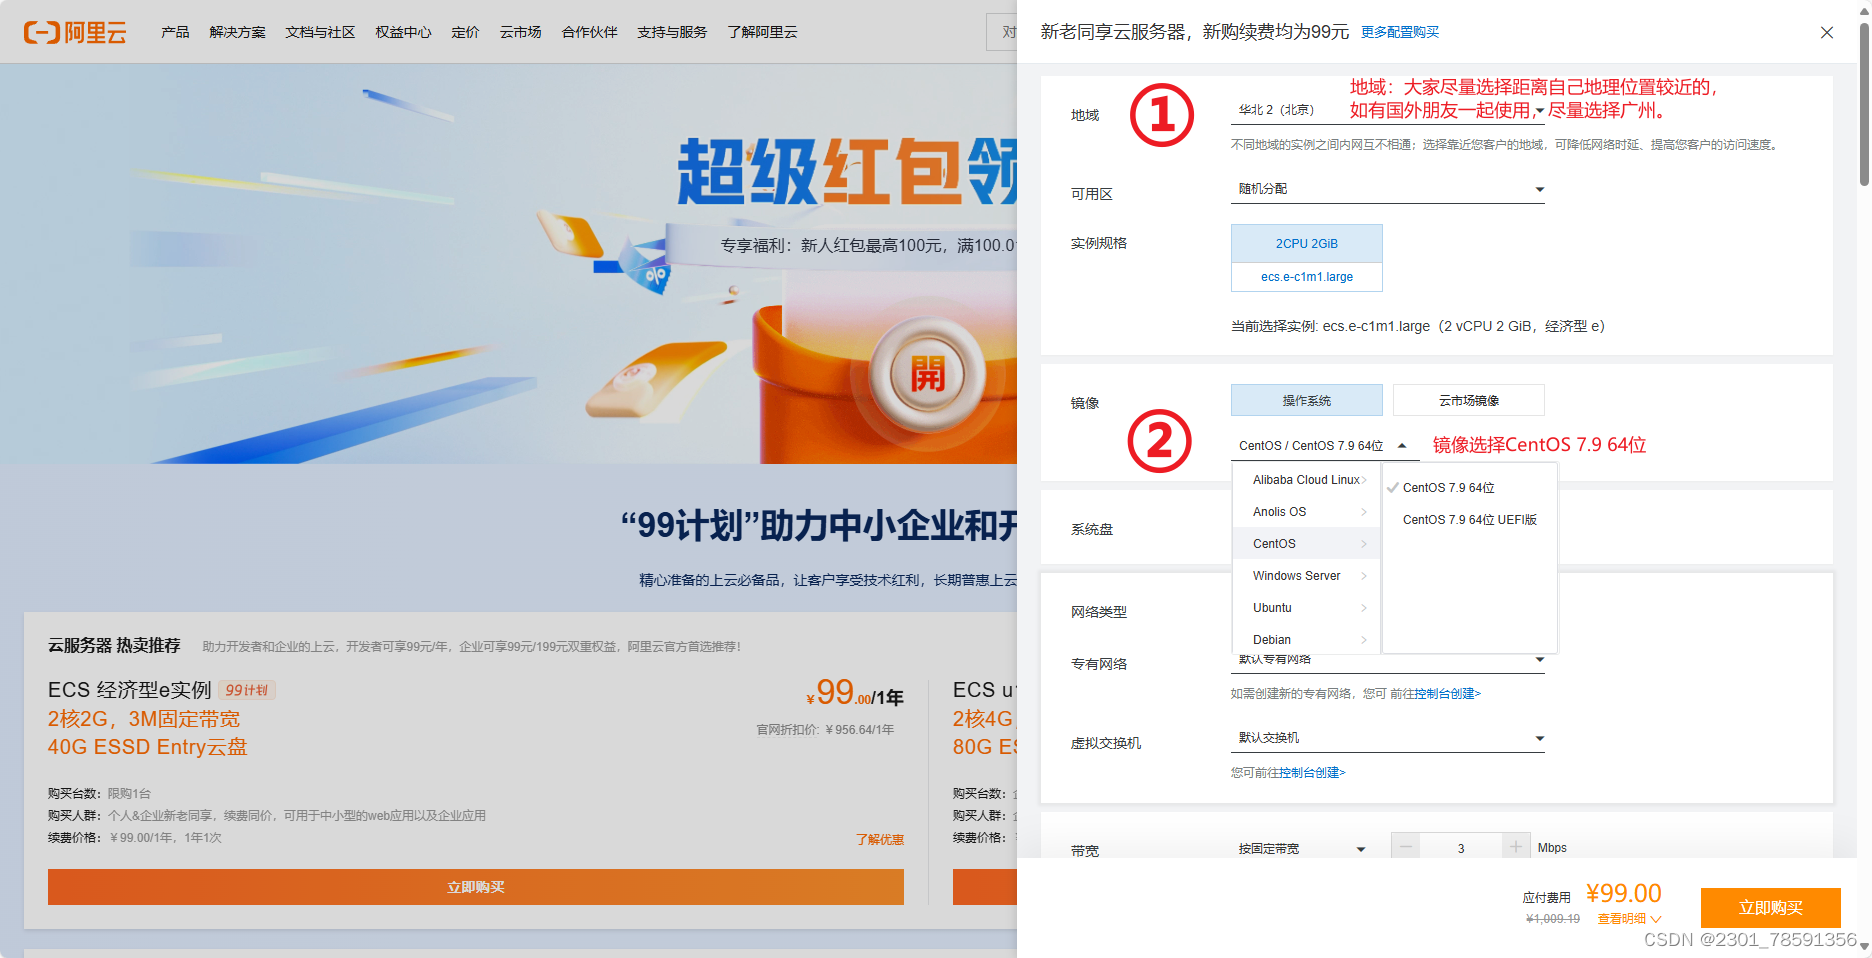This screenshot has width=1872, height=958.
Task: Switch to the 操作系统 image tab
Action: pyautogui.click(x=1306, y=400)
